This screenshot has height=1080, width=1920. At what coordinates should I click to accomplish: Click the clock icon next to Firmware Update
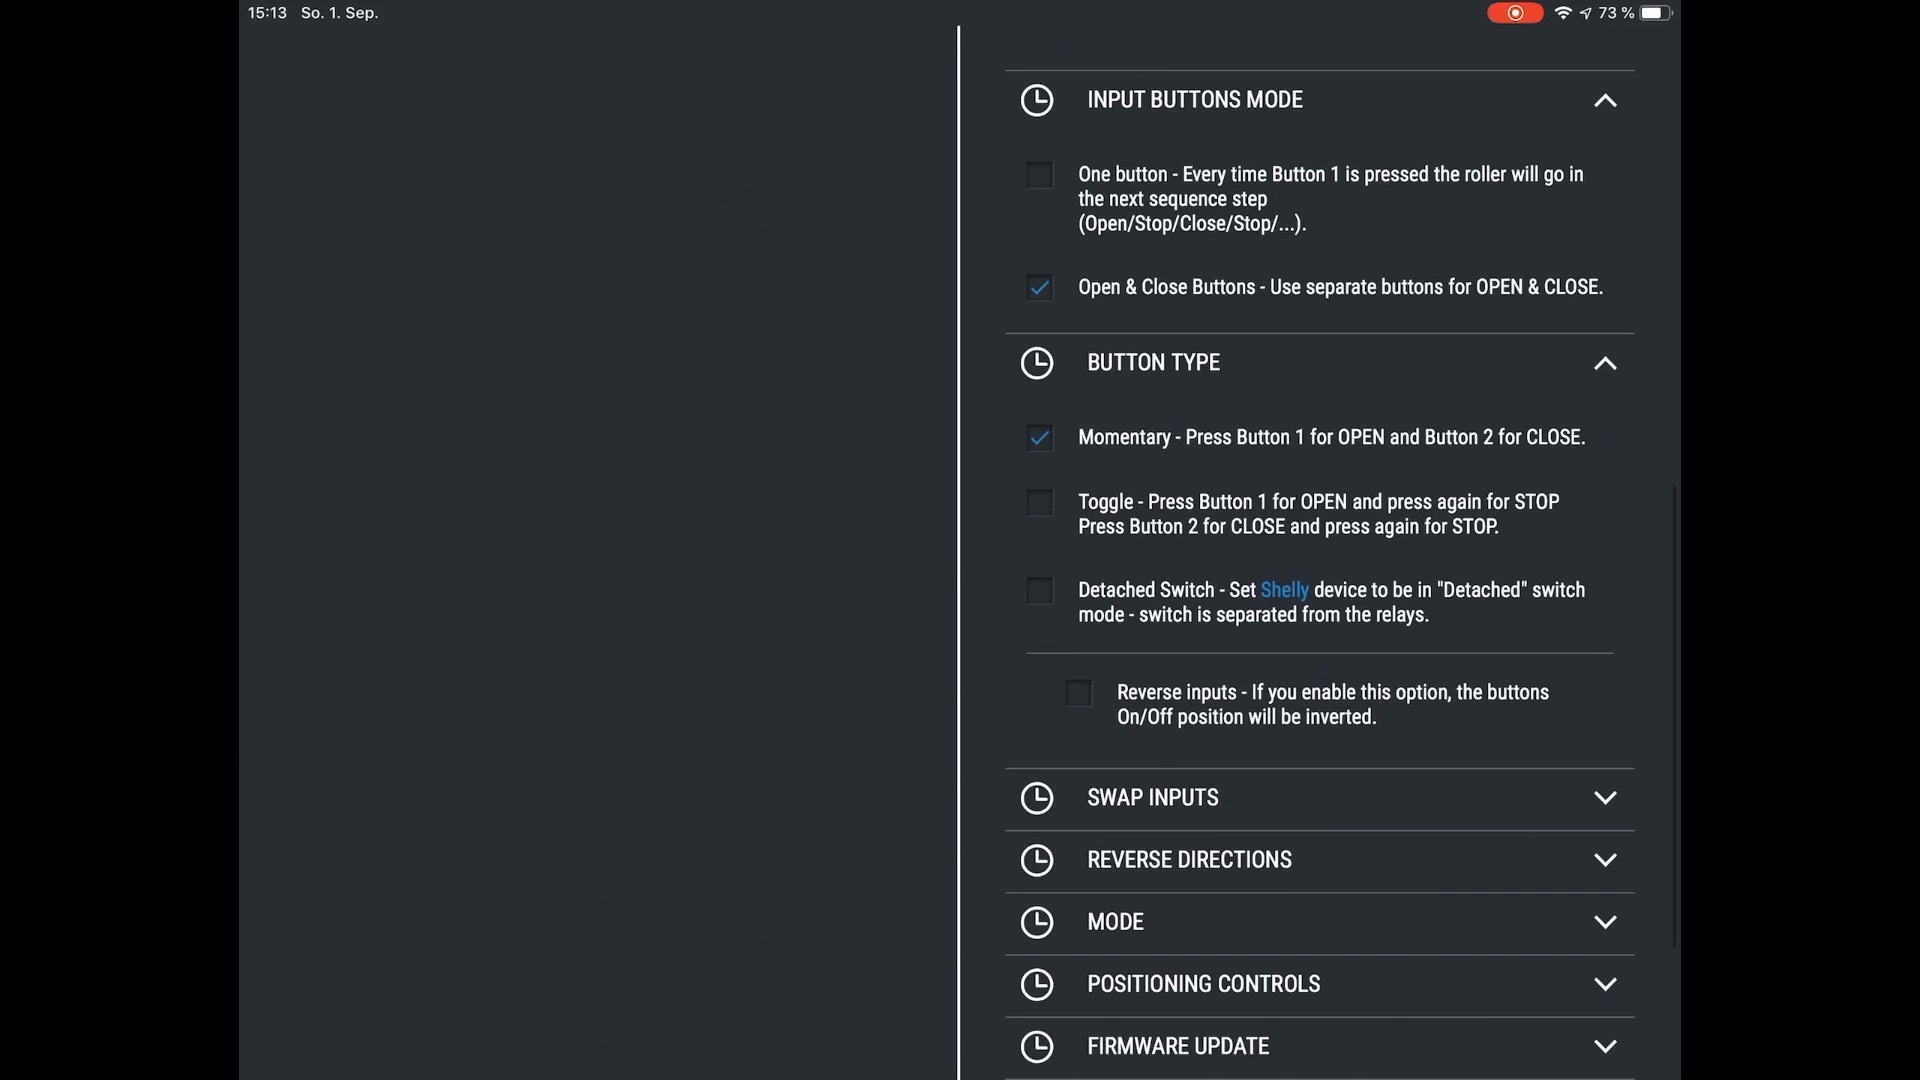point(1037,1046)
